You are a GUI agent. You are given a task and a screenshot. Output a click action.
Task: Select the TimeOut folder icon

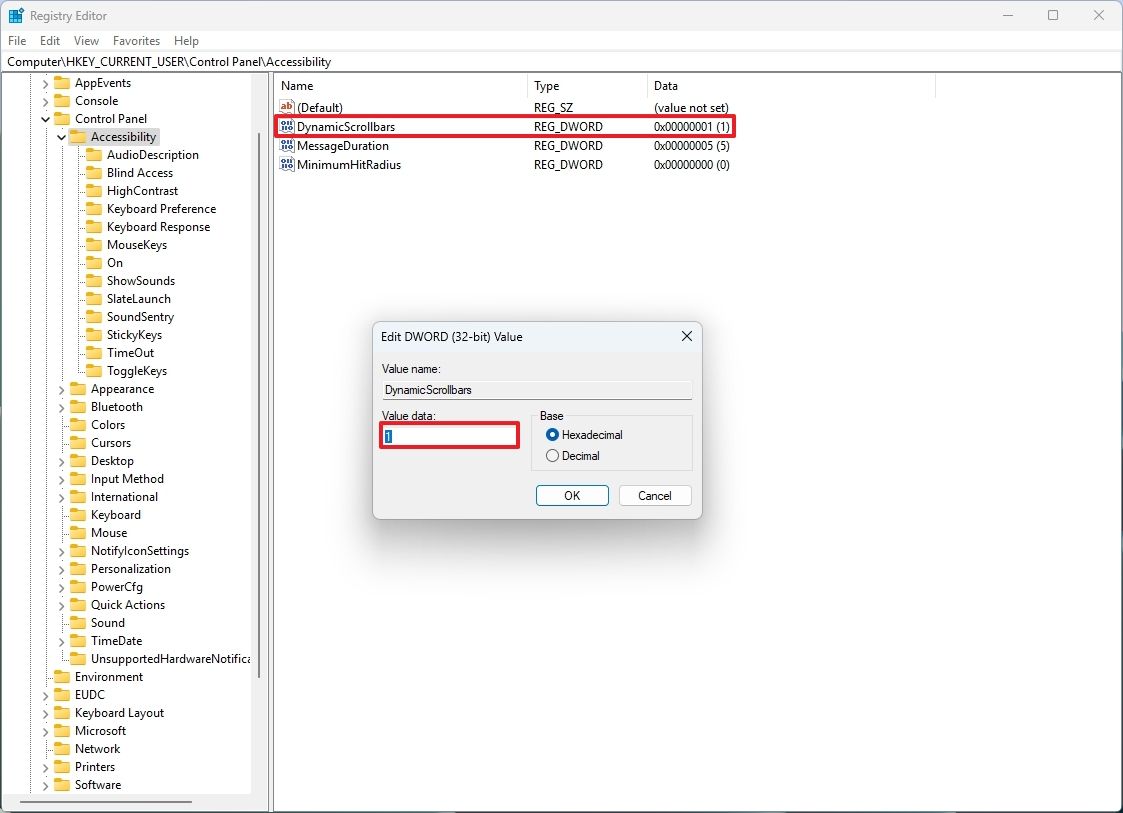pyautogui.click(x=94, y=352)
